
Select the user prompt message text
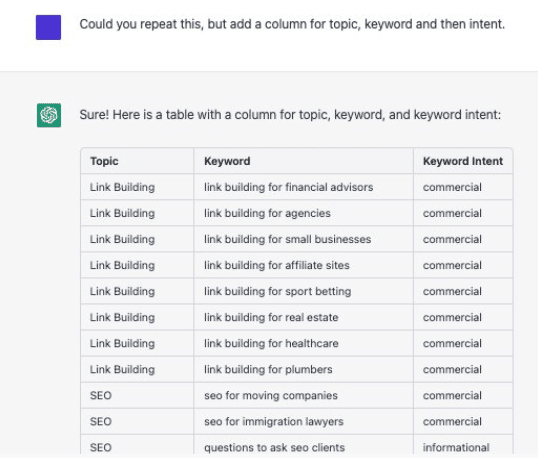click(292, 24)
